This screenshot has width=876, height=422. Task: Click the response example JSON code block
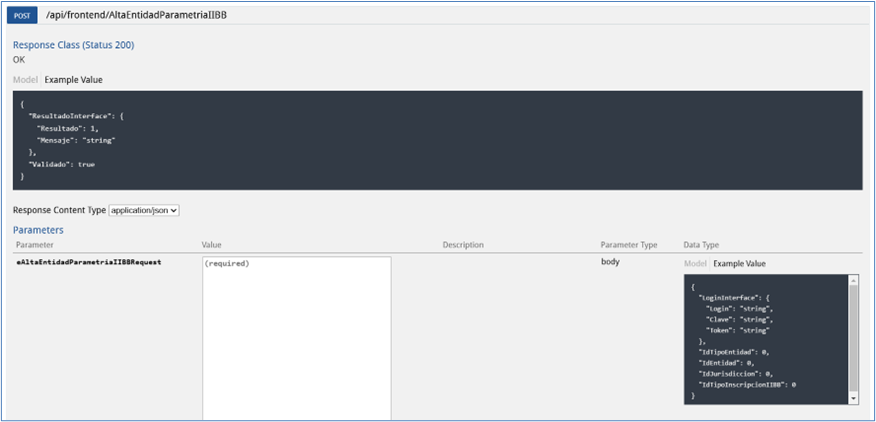click(x=437, y=140)
